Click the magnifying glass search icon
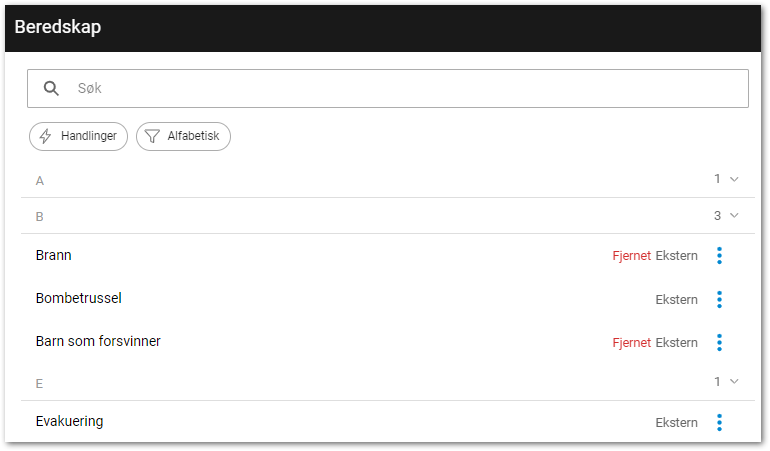This screenshot has width=770, height=451. tap(52, 88)
